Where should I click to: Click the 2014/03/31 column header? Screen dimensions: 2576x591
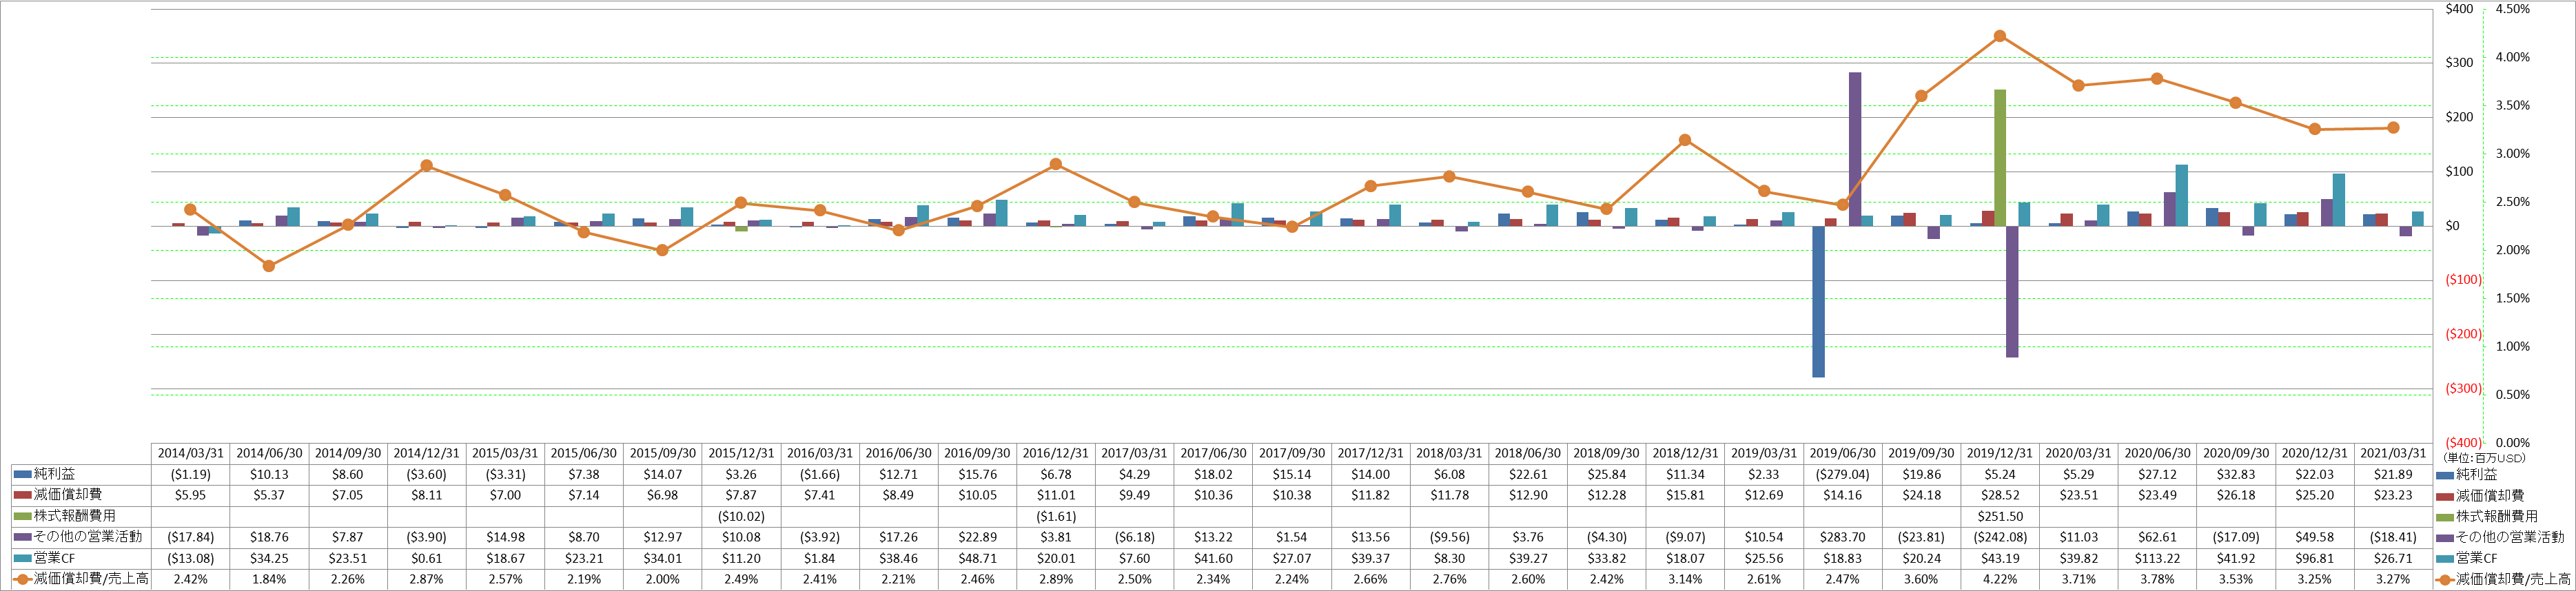coord(190,453)
